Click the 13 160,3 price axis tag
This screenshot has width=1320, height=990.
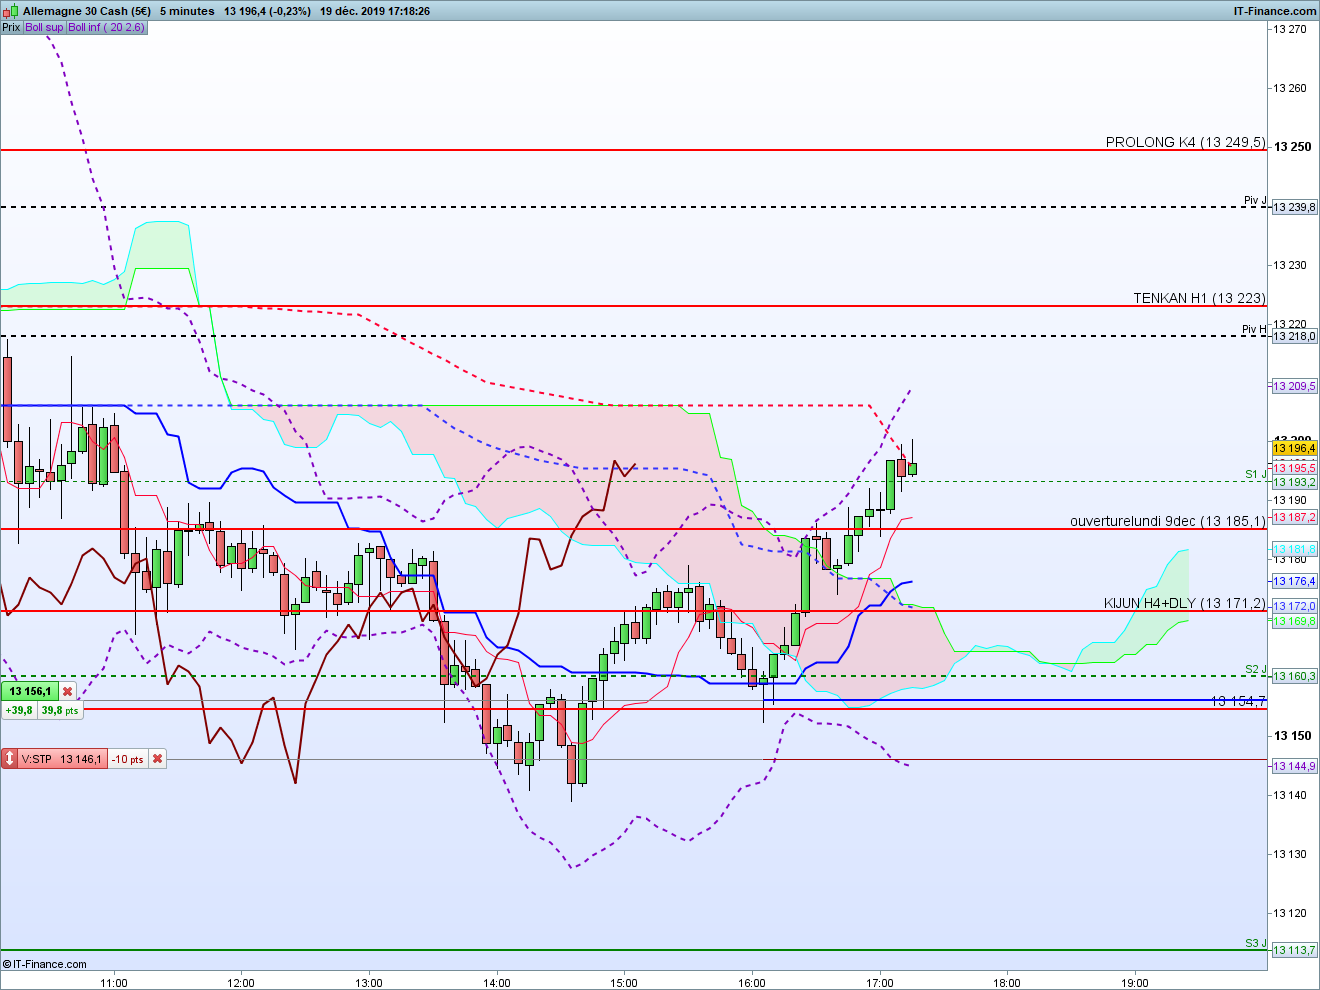pos(1294,676)
